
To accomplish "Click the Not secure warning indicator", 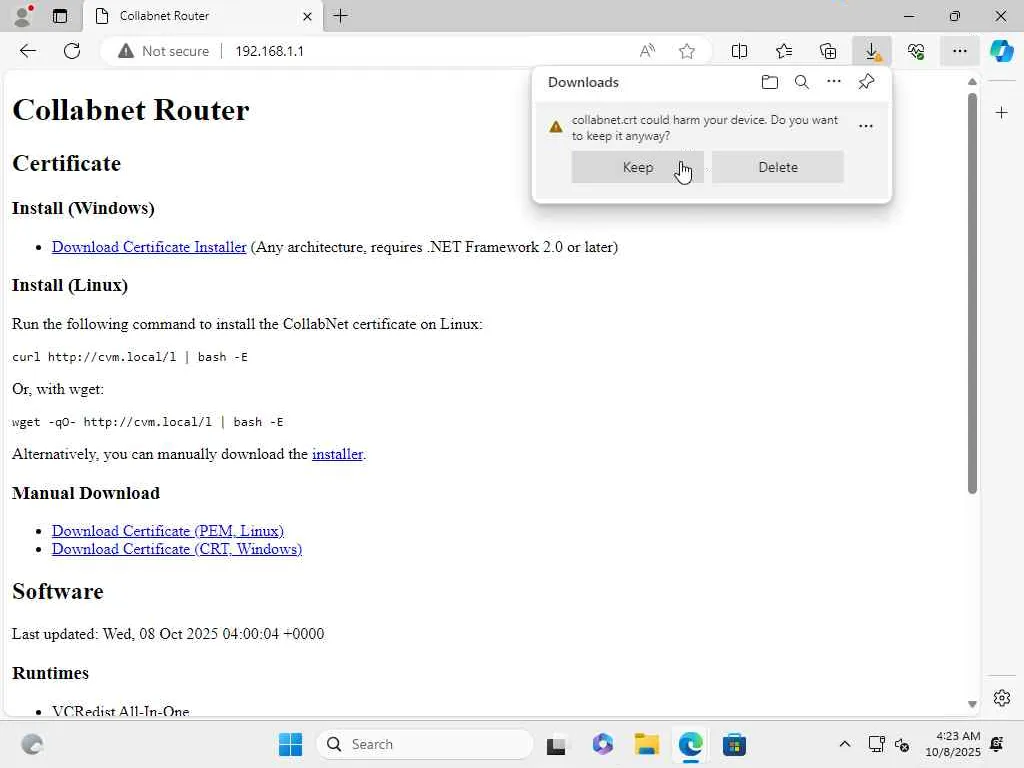I will coord(163,51).
